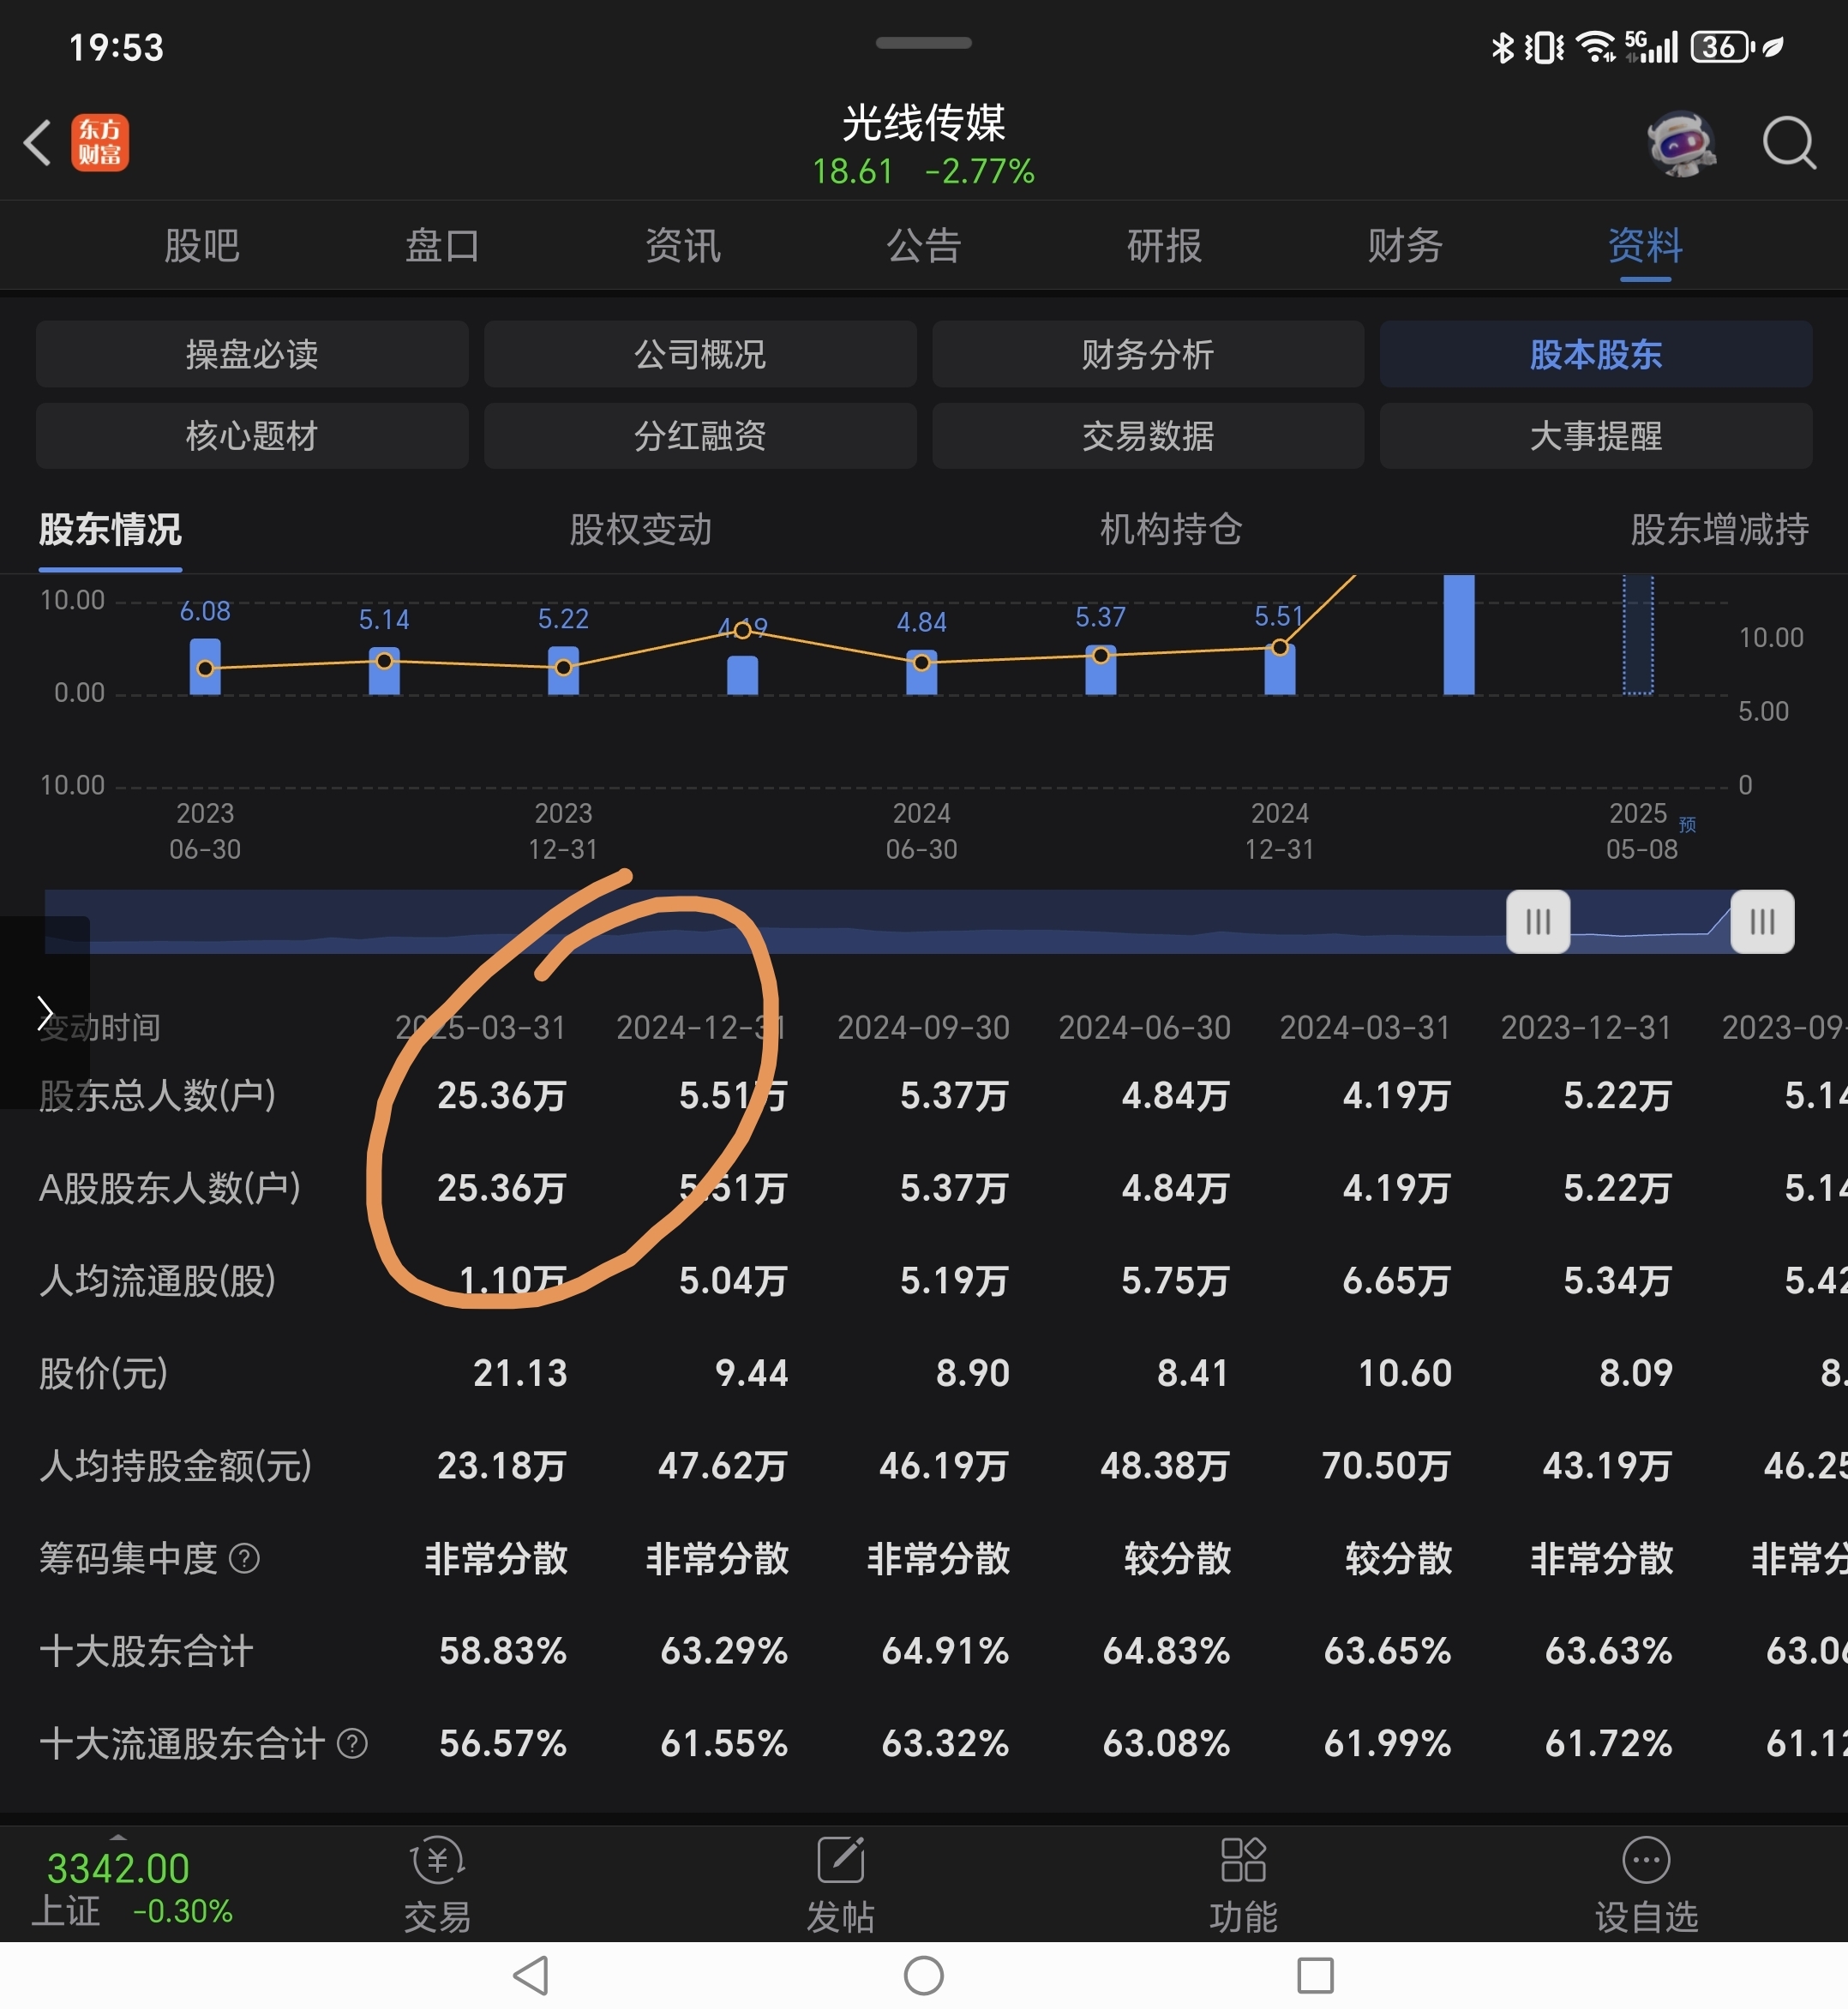Tap the 十大流通股东合计 value 63.32%
Viewport: 1848px width, 2009px height.
tap(945, 1744)
